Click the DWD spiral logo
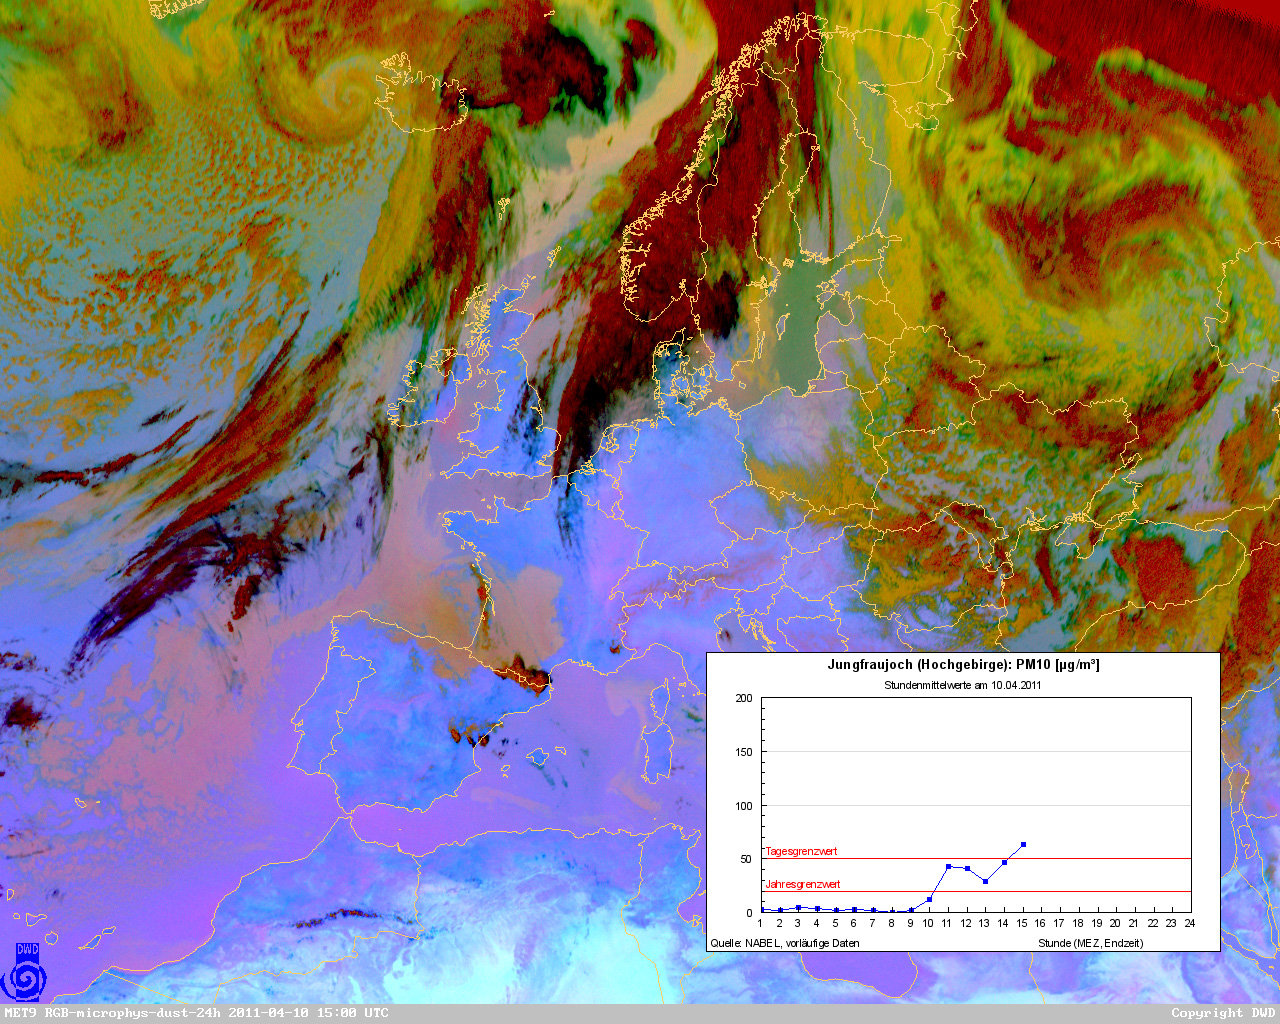 pyautogui.click(x=25, y=972)
